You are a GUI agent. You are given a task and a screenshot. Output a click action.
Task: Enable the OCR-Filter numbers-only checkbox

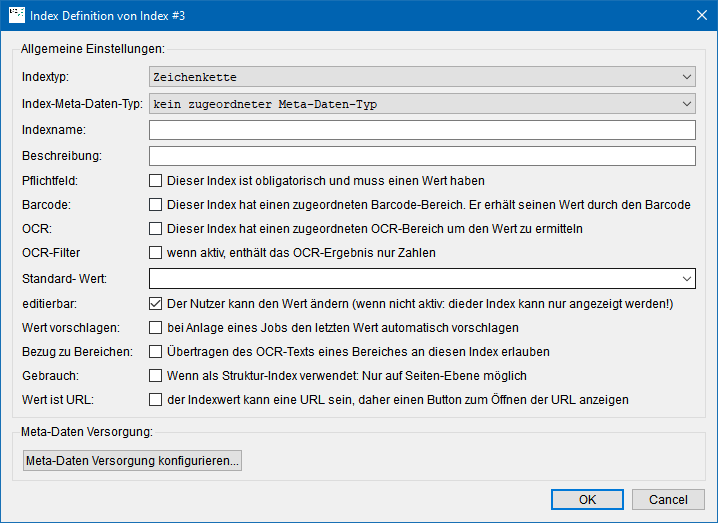click(x=156, y=252)
